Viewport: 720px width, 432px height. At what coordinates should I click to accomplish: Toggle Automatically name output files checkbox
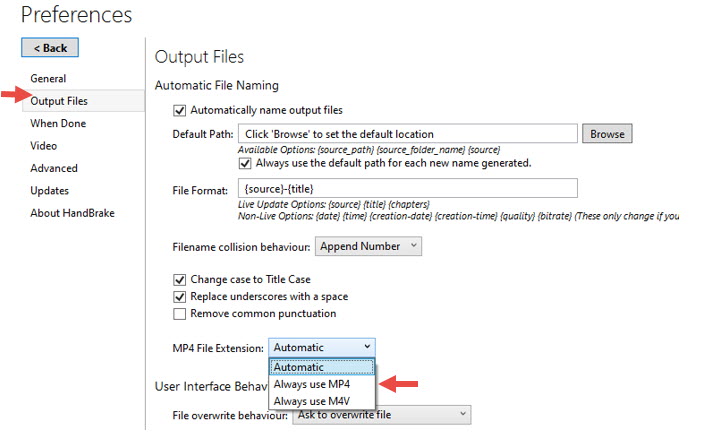point(180,111)
